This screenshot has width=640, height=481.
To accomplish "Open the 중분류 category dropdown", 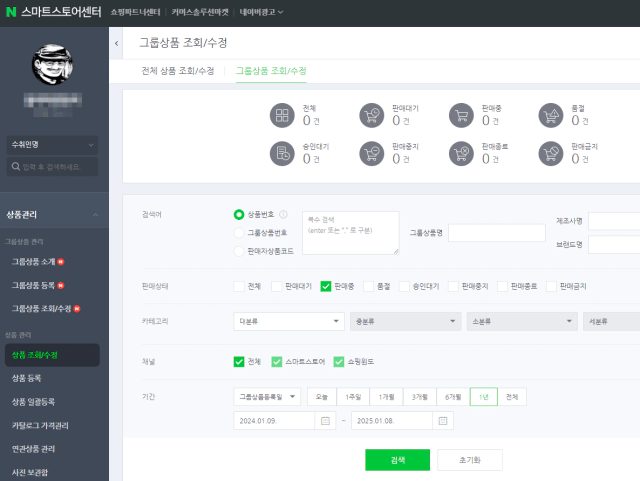I will (x=406, y=321).
